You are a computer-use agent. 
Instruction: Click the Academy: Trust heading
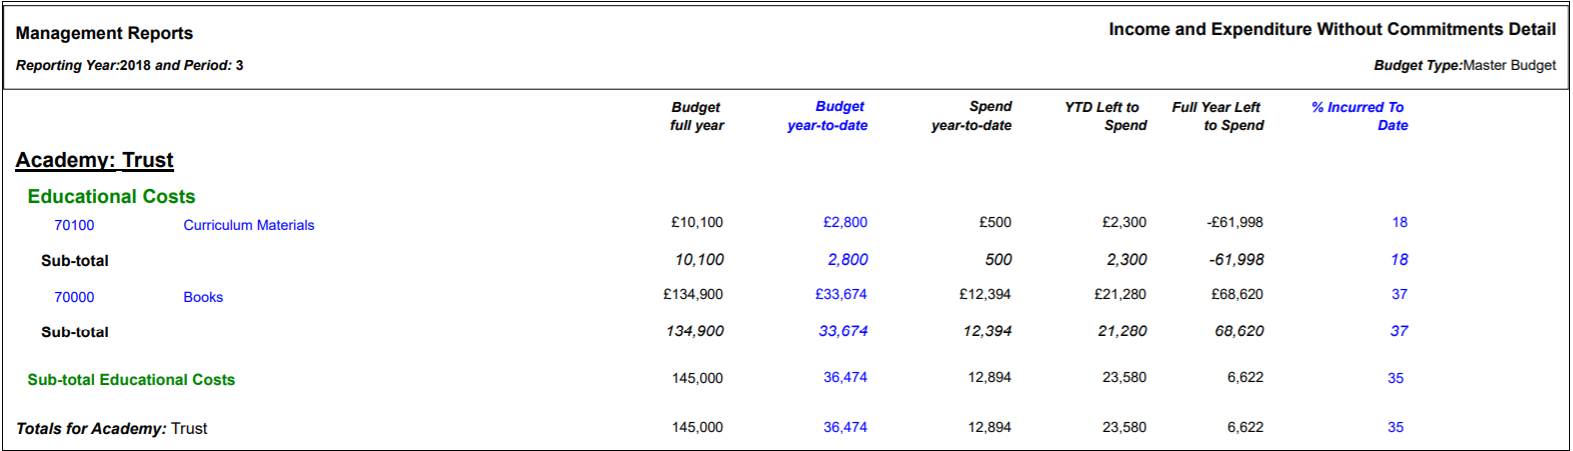(x=94, y=160)
